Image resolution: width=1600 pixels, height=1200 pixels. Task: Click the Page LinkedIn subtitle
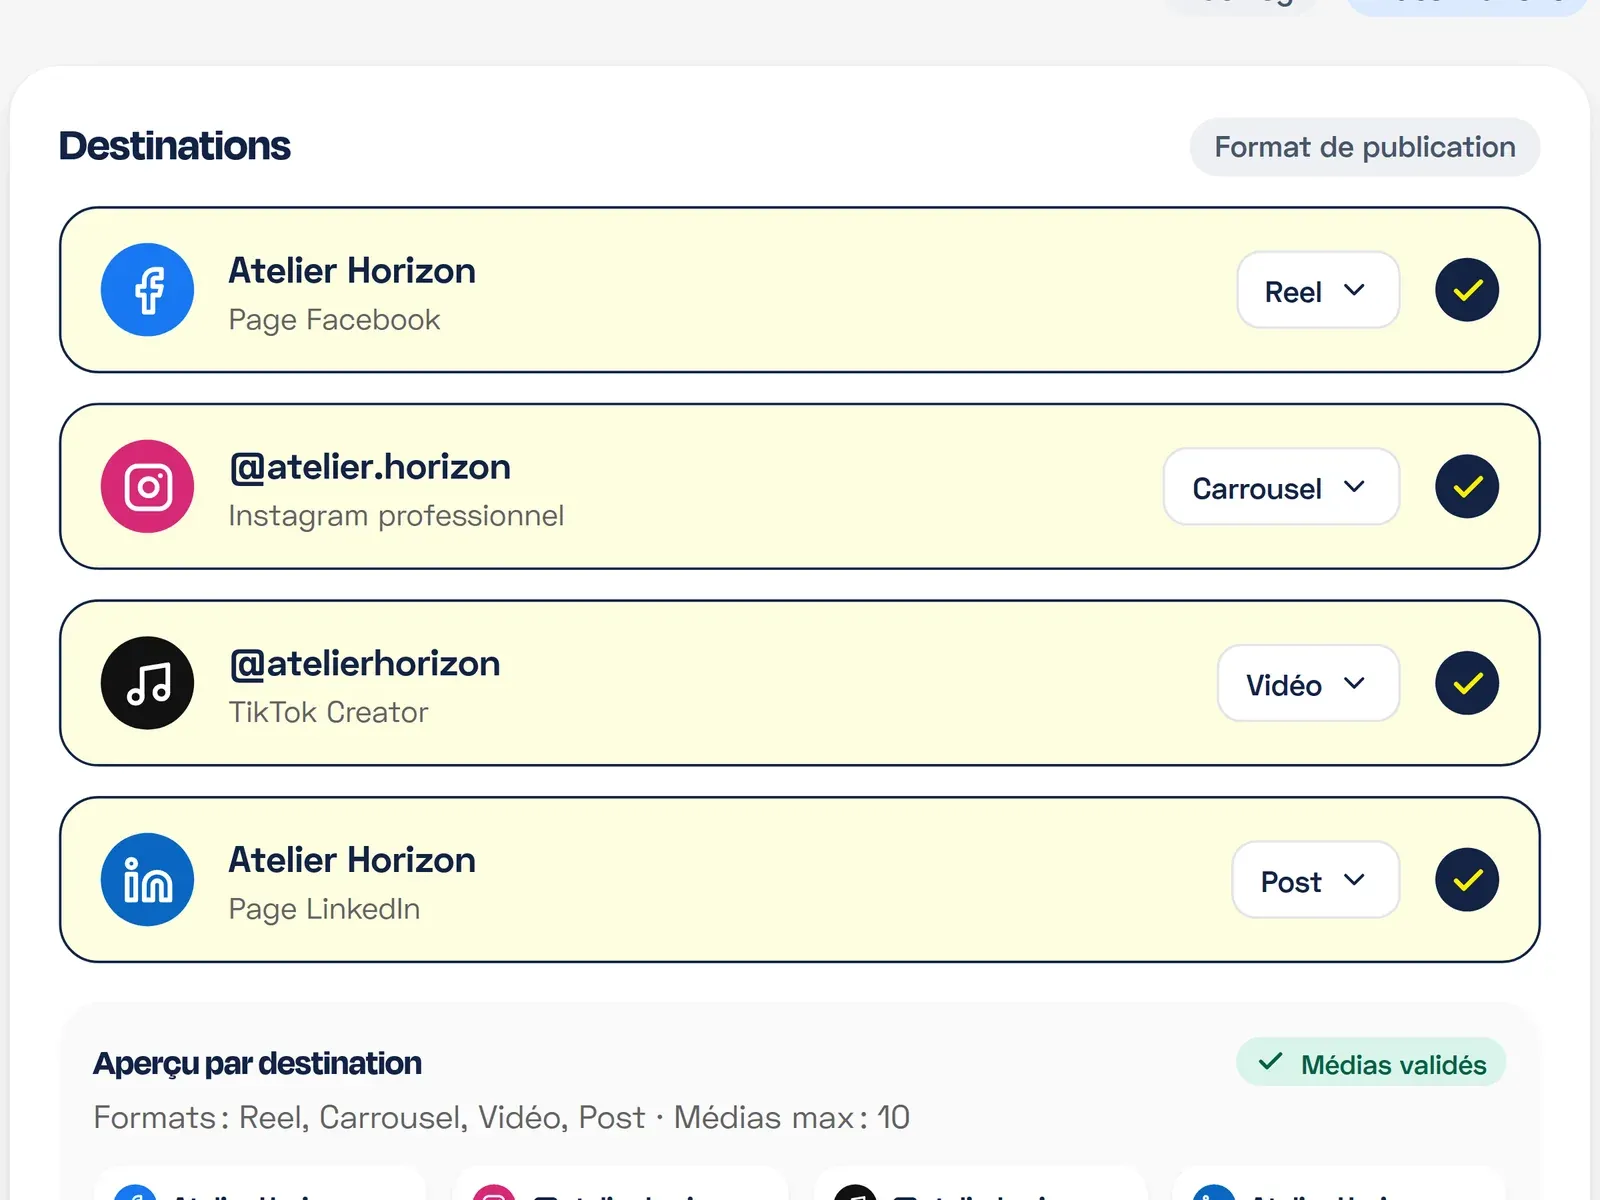(324, 909)
